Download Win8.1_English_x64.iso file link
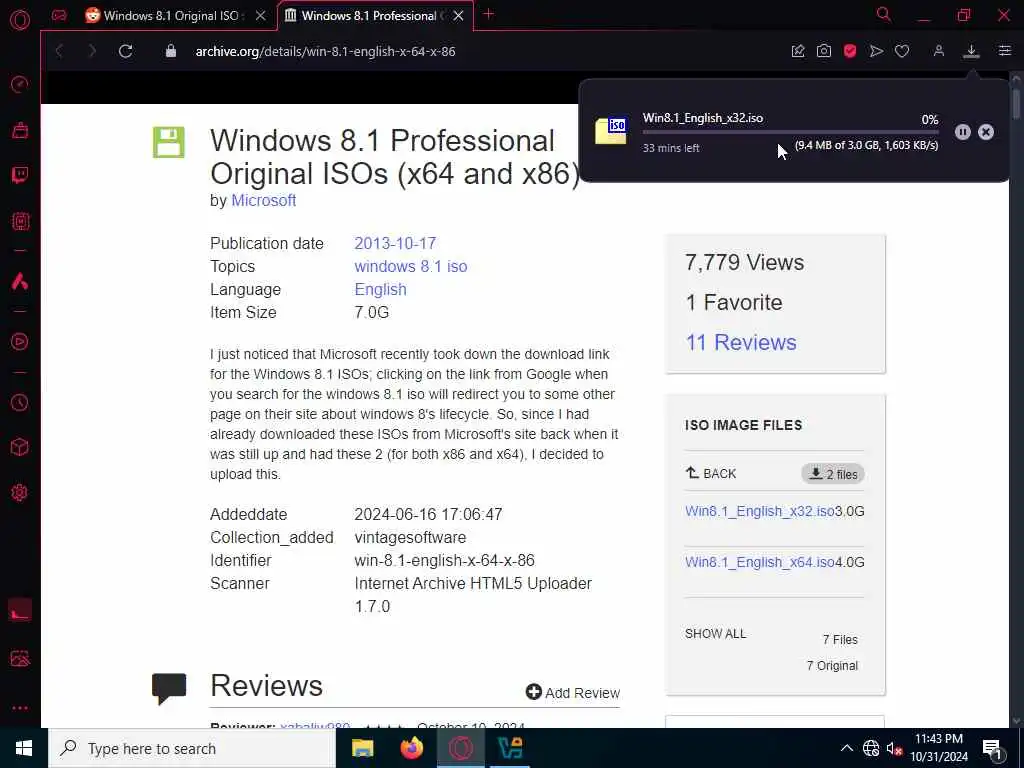The image size is (1024, 768). 760,562
